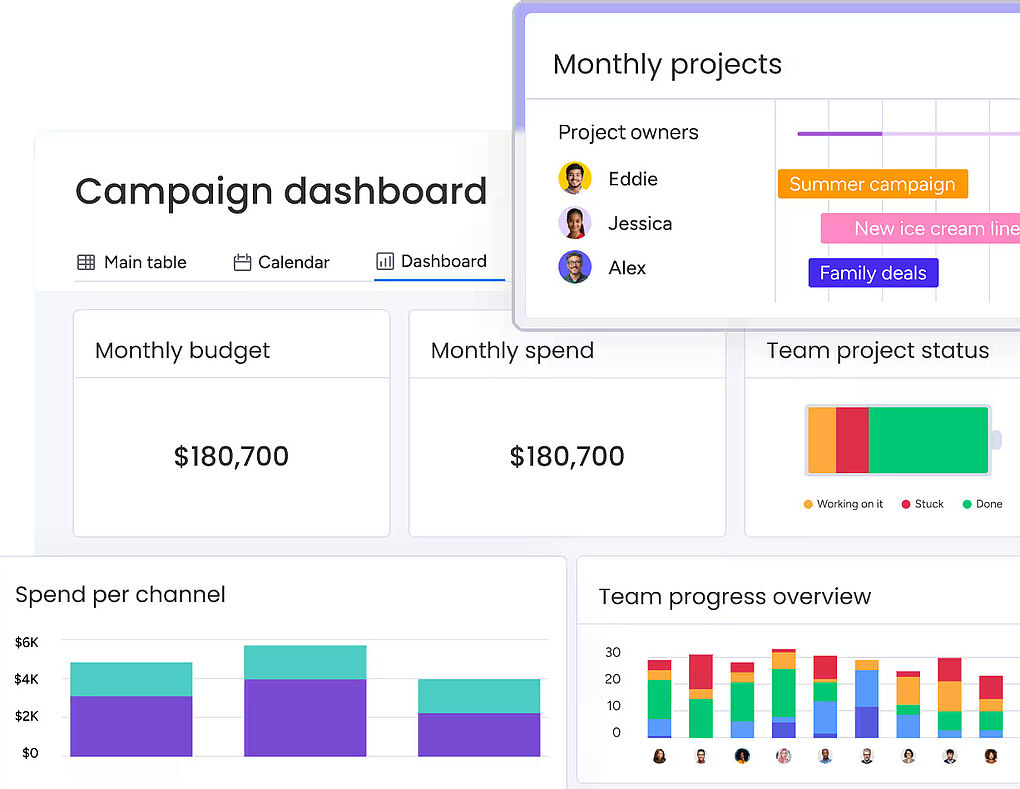1020x789 pixels.
Task: Click the Monthly budget widget title
Action: 183,351
